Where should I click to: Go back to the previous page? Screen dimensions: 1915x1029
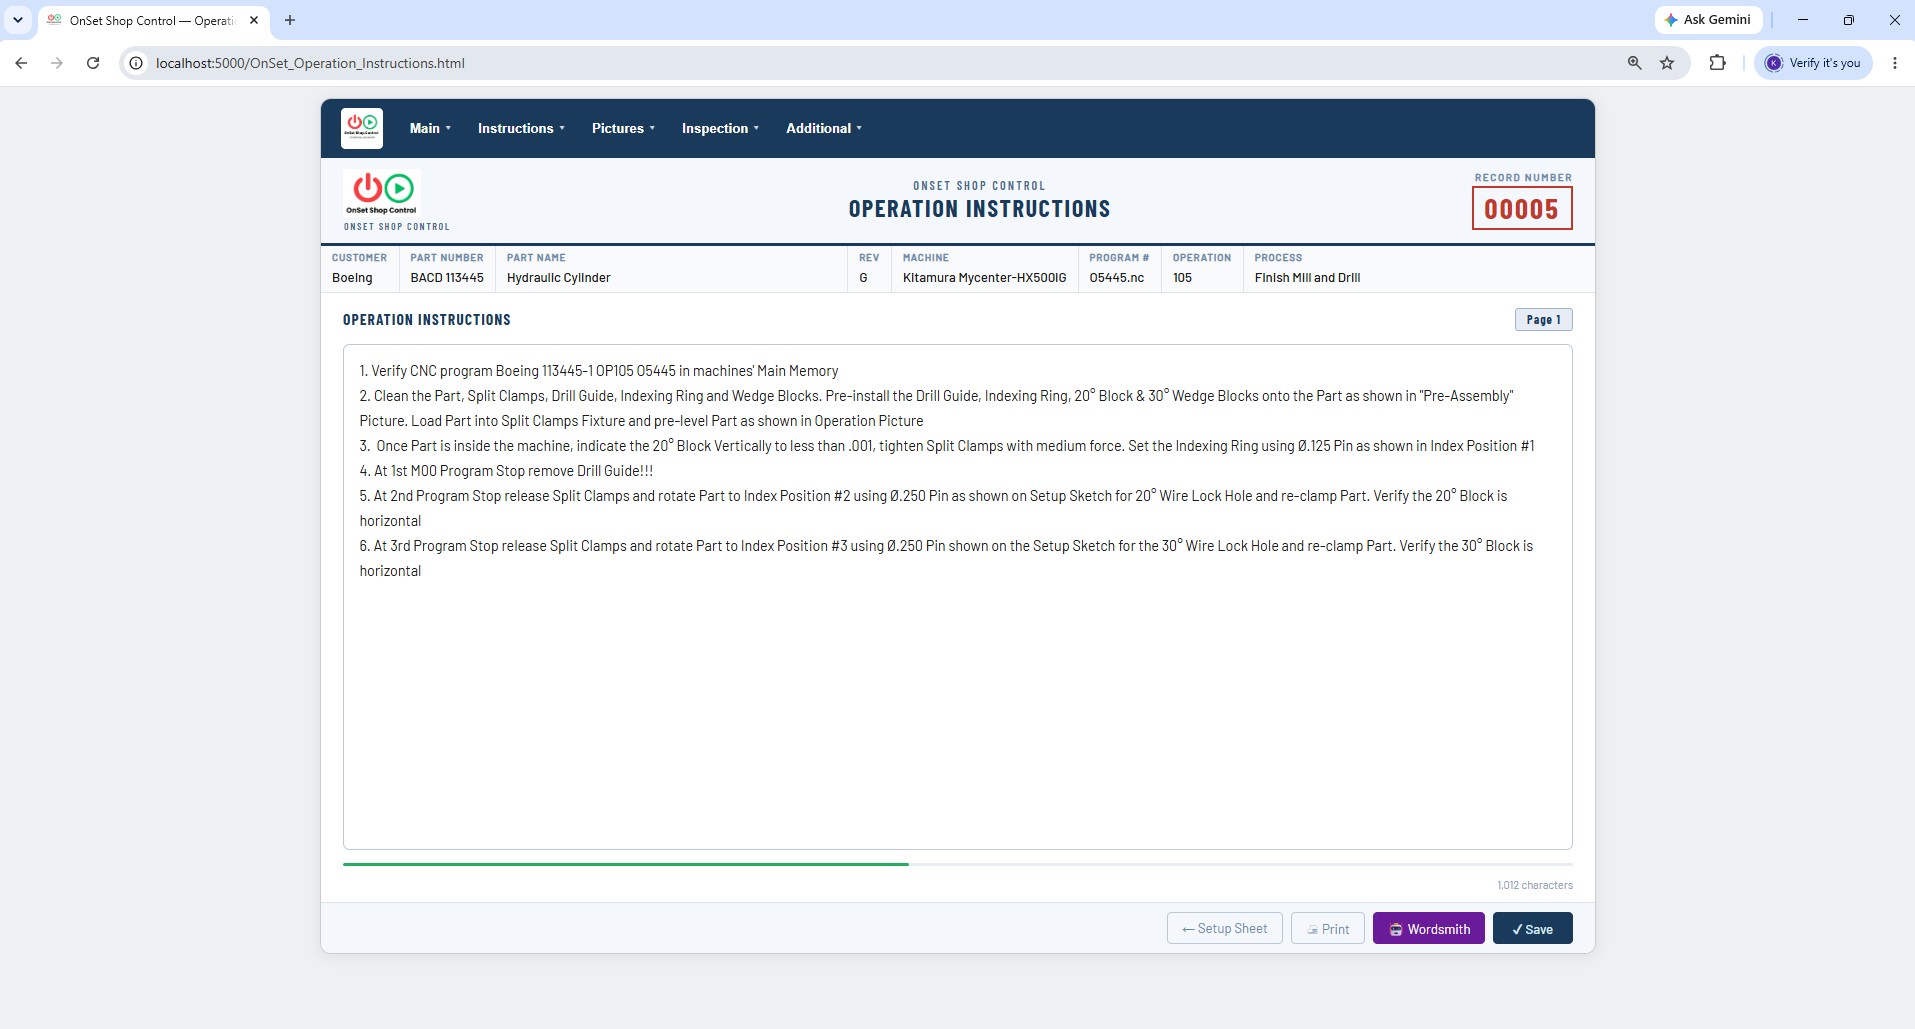21,63
